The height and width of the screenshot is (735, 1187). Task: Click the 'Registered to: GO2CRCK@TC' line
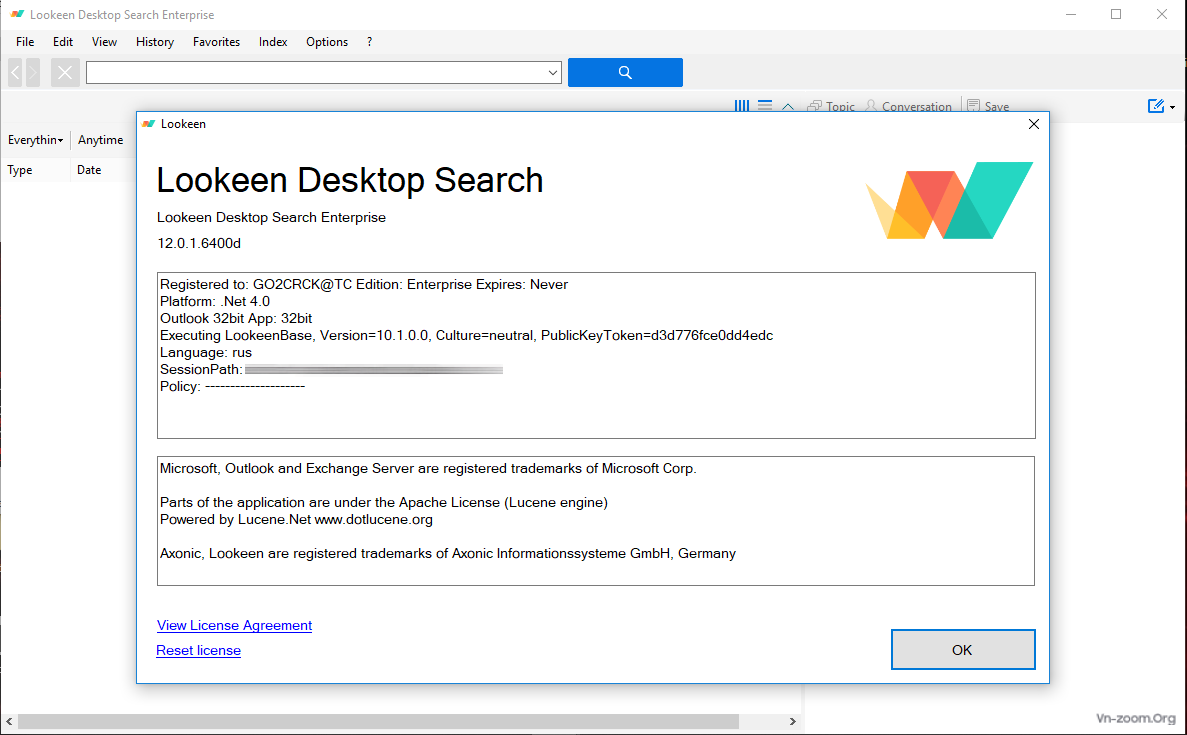pyautogui.click(x=363, y=285)
